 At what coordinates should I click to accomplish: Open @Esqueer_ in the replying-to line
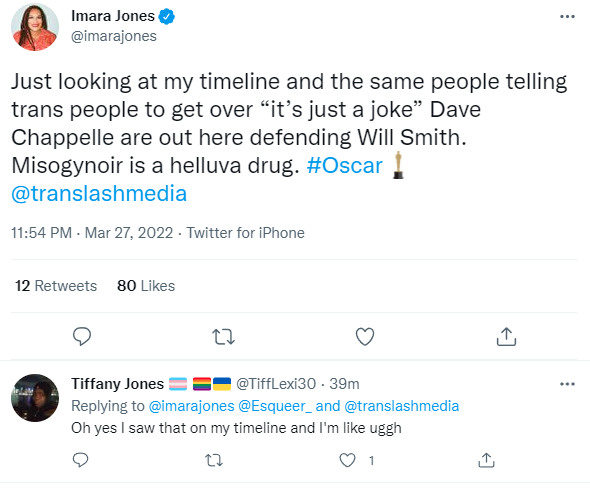coord(275,406)
